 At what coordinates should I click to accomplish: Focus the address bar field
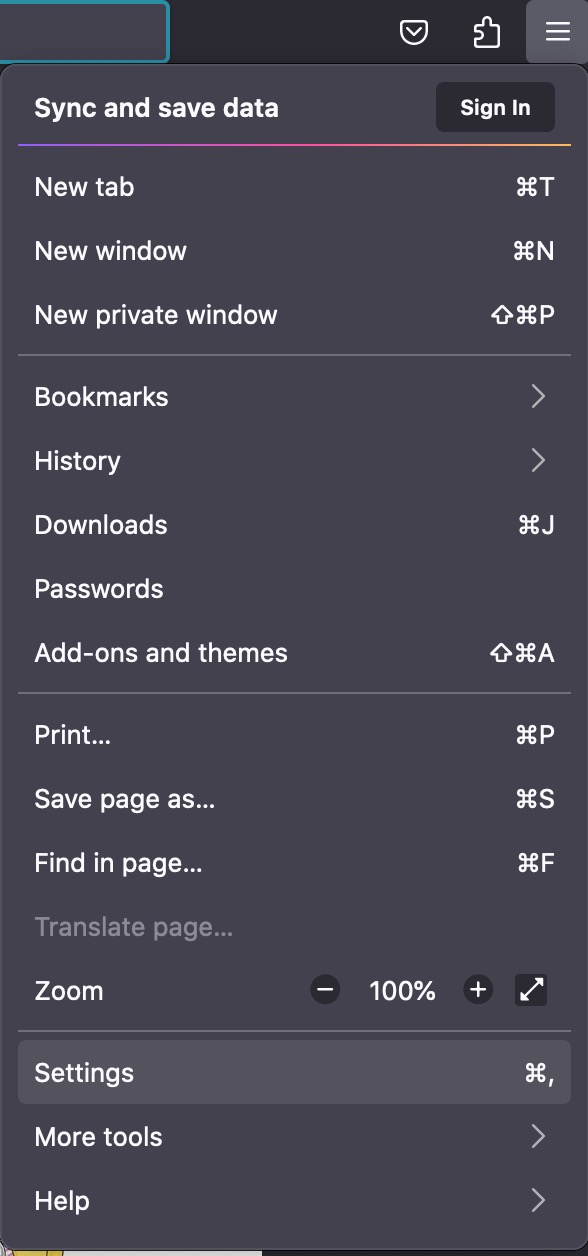pos(84,32)
